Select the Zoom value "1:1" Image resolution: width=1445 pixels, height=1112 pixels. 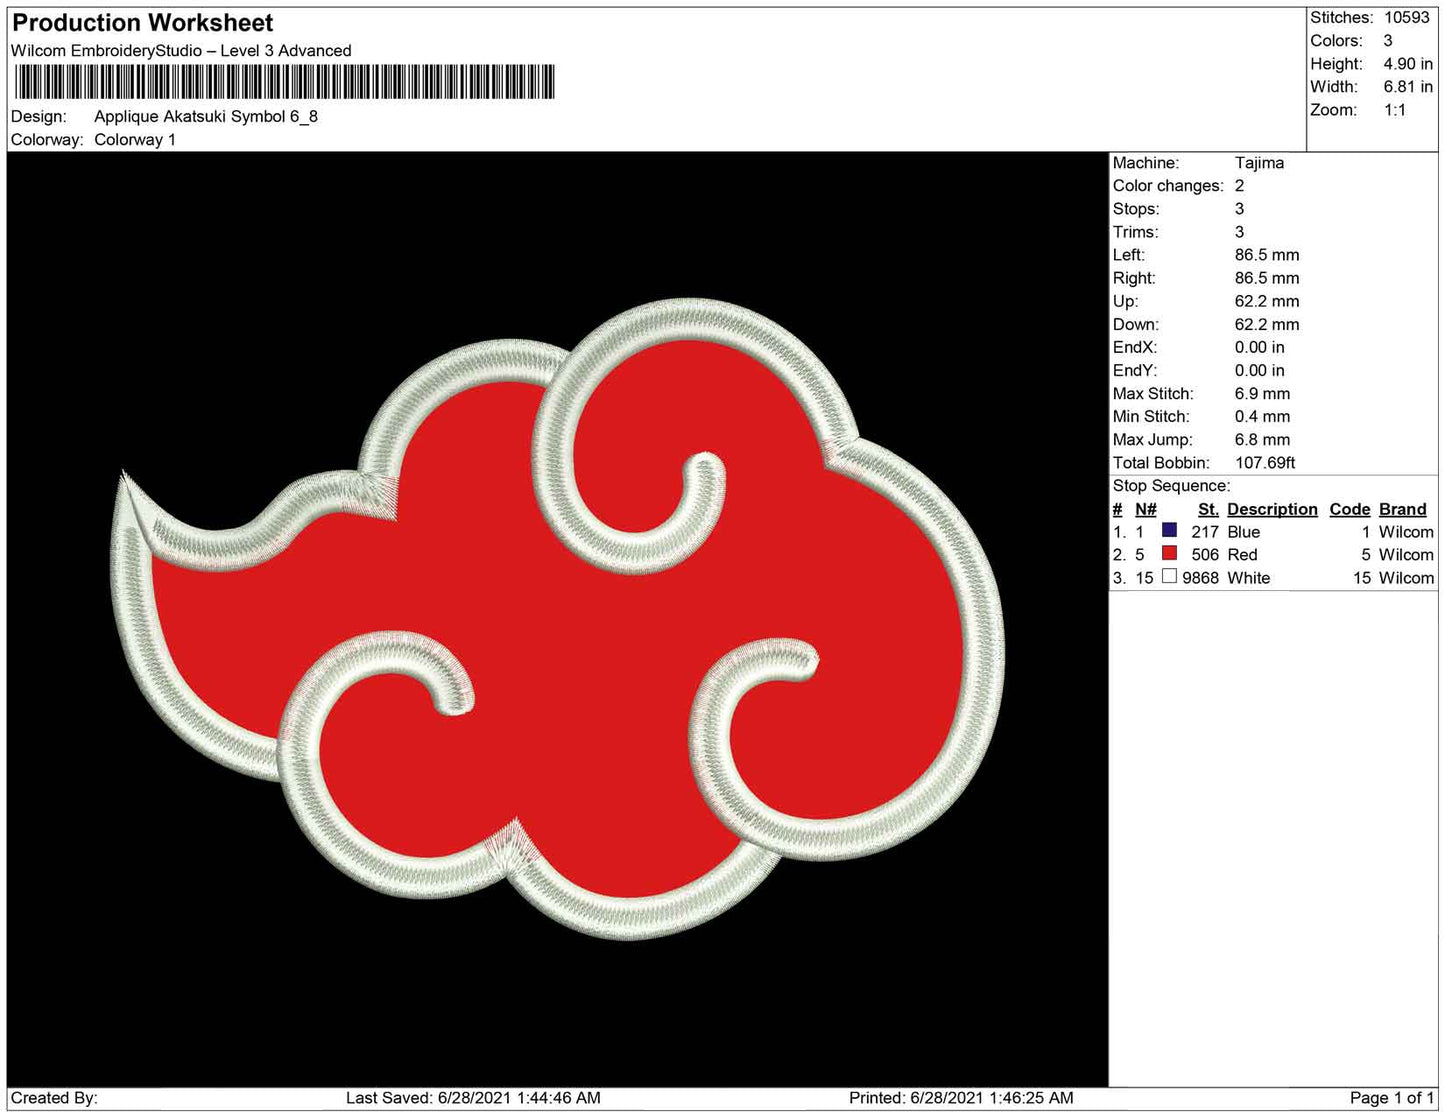1395,110
